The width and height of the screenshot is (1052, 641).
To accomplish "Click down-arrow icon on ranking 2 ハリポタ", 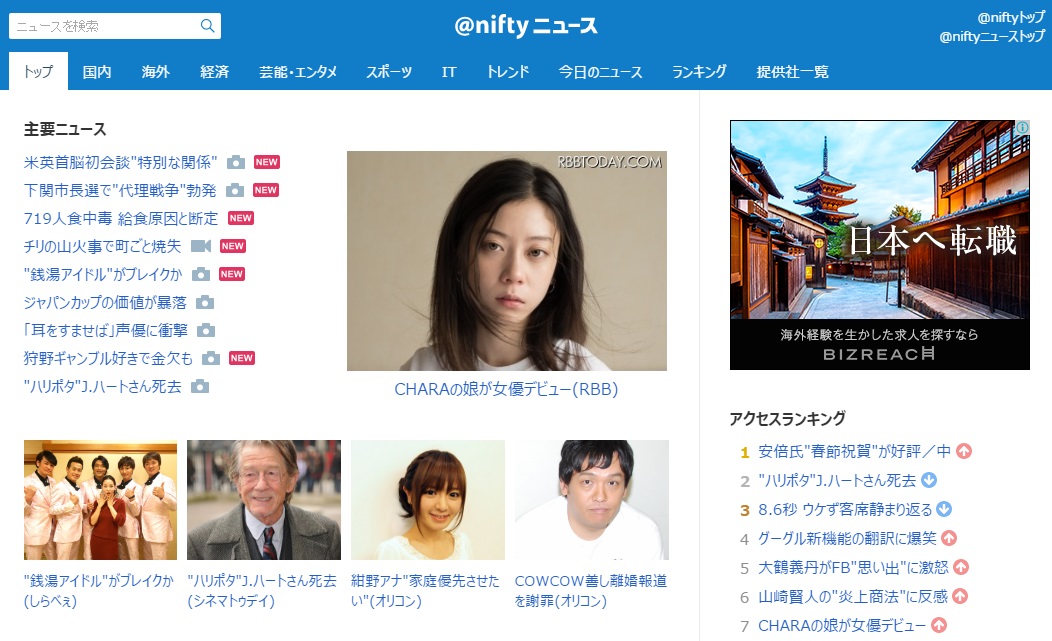I will (x=929, y=481).
